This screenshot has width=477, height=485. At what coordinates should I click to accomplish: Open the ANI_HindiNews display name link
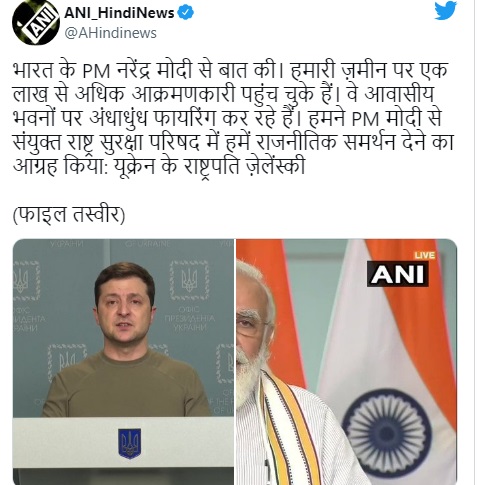119,13
